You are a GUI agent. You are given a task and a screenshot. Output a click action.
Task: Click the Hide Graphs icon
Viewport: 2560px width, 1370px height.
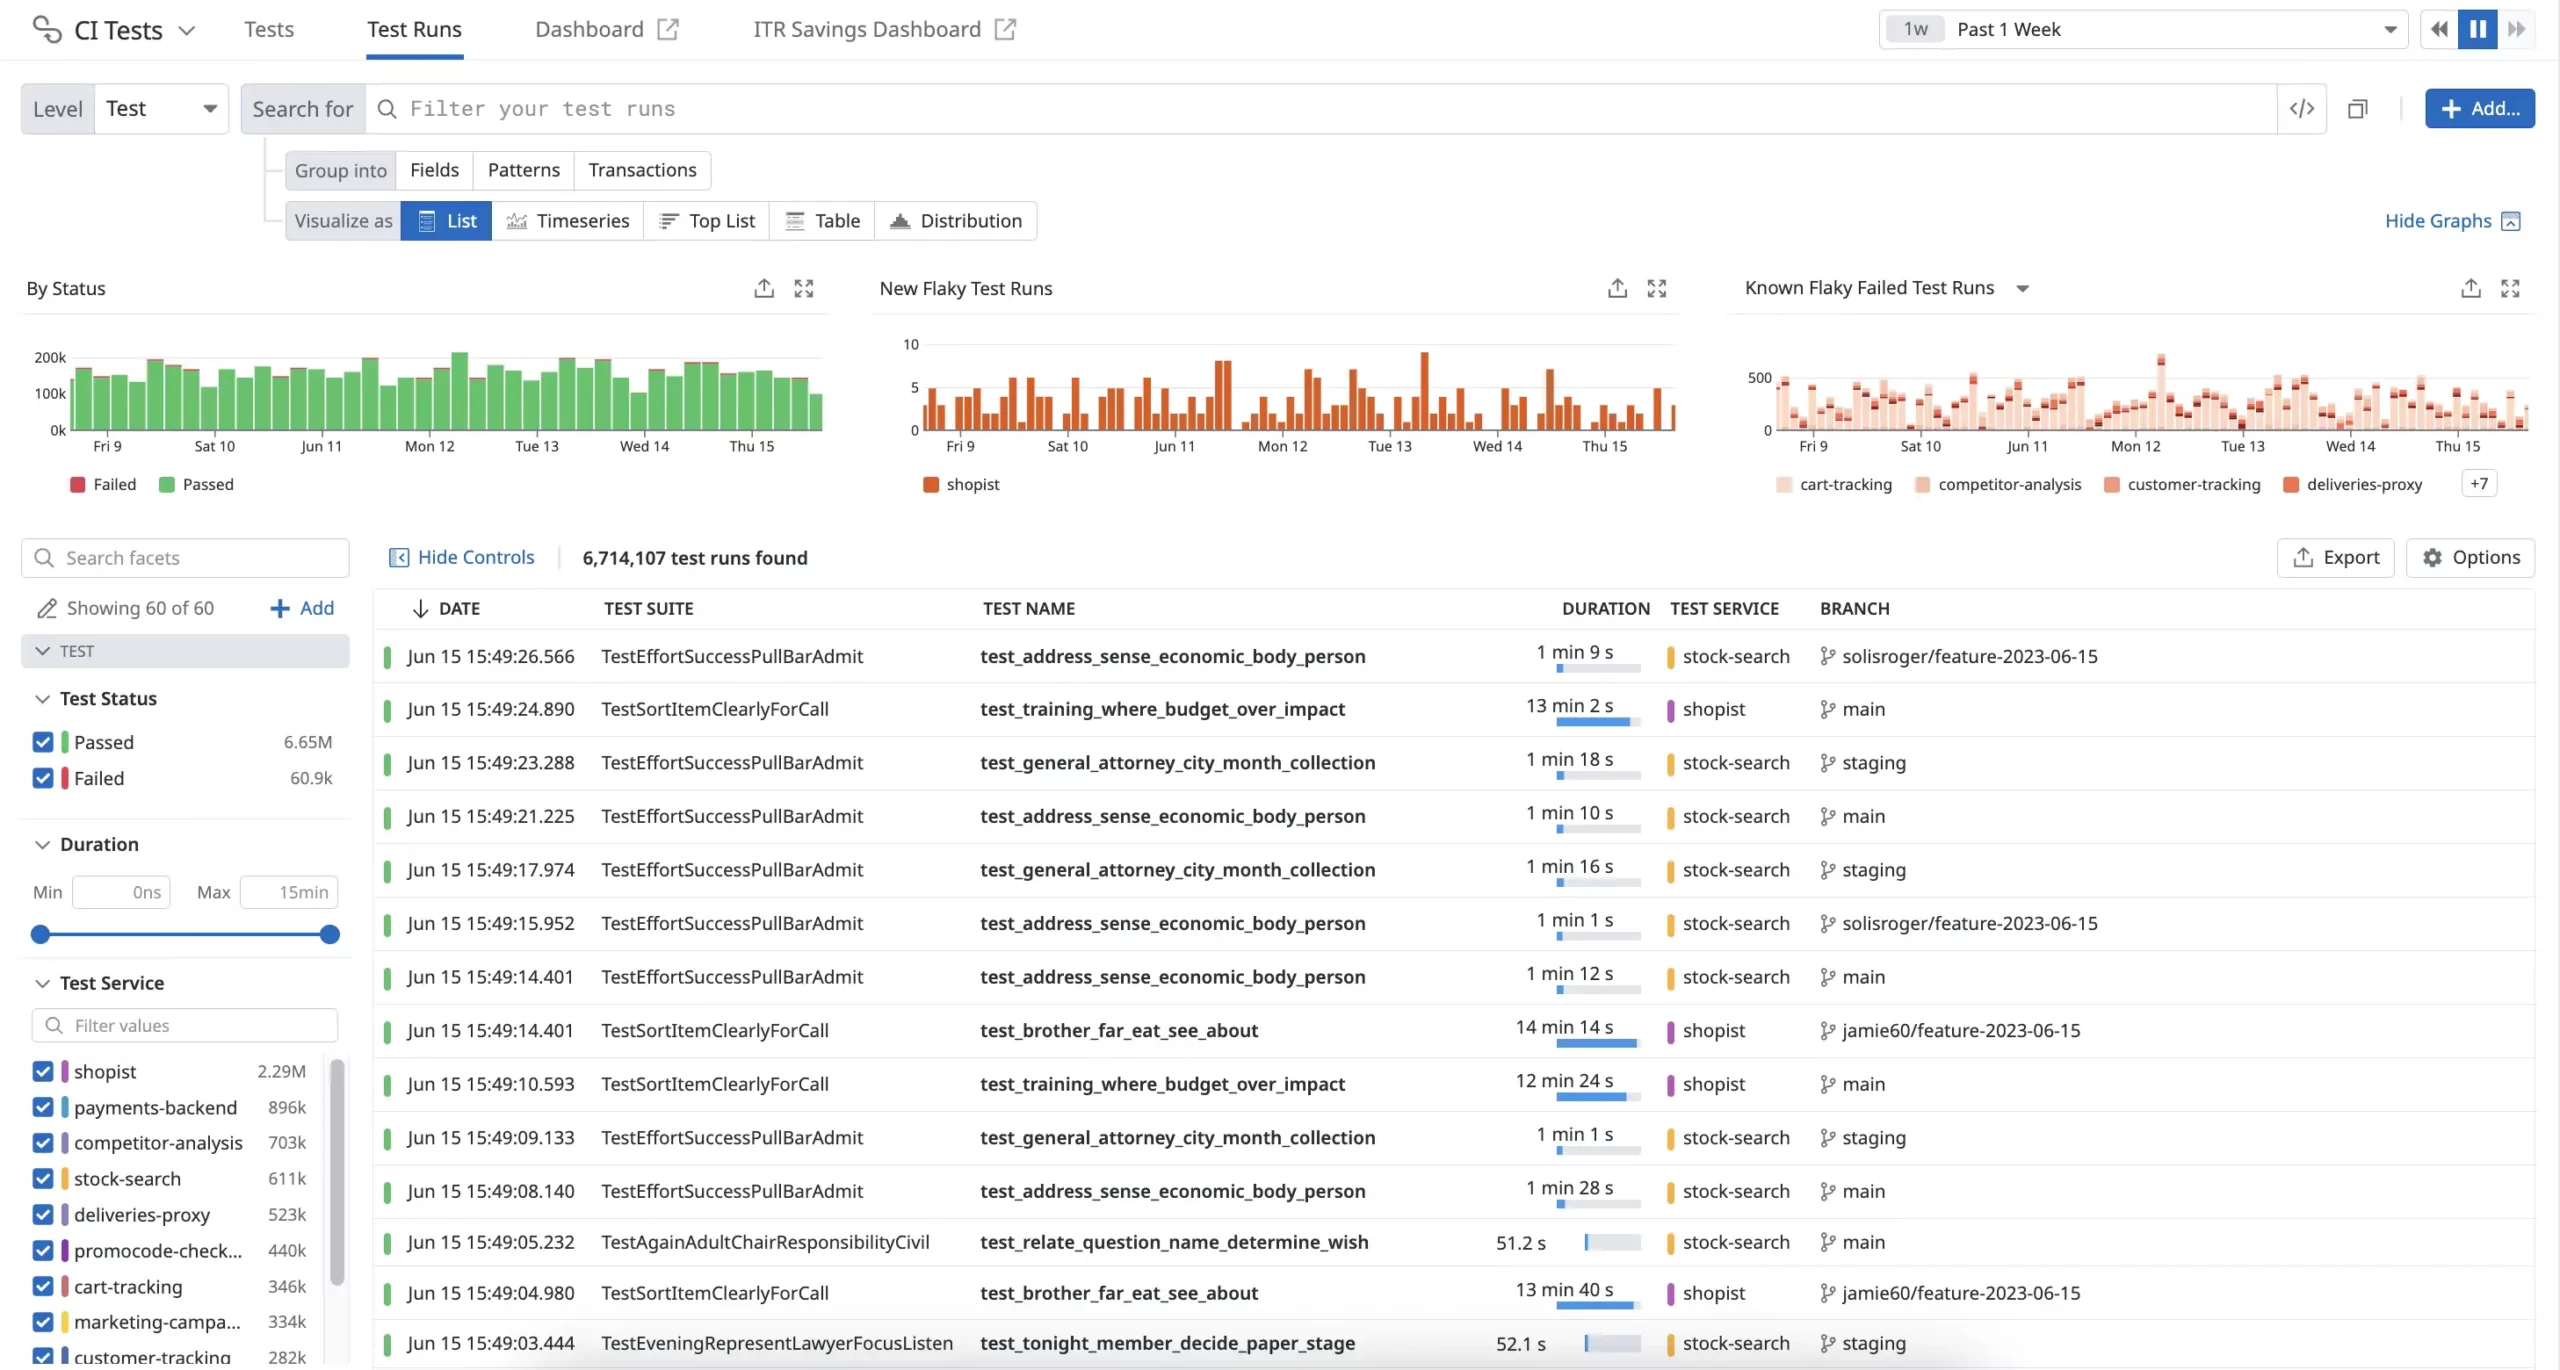coord(2510,221)
